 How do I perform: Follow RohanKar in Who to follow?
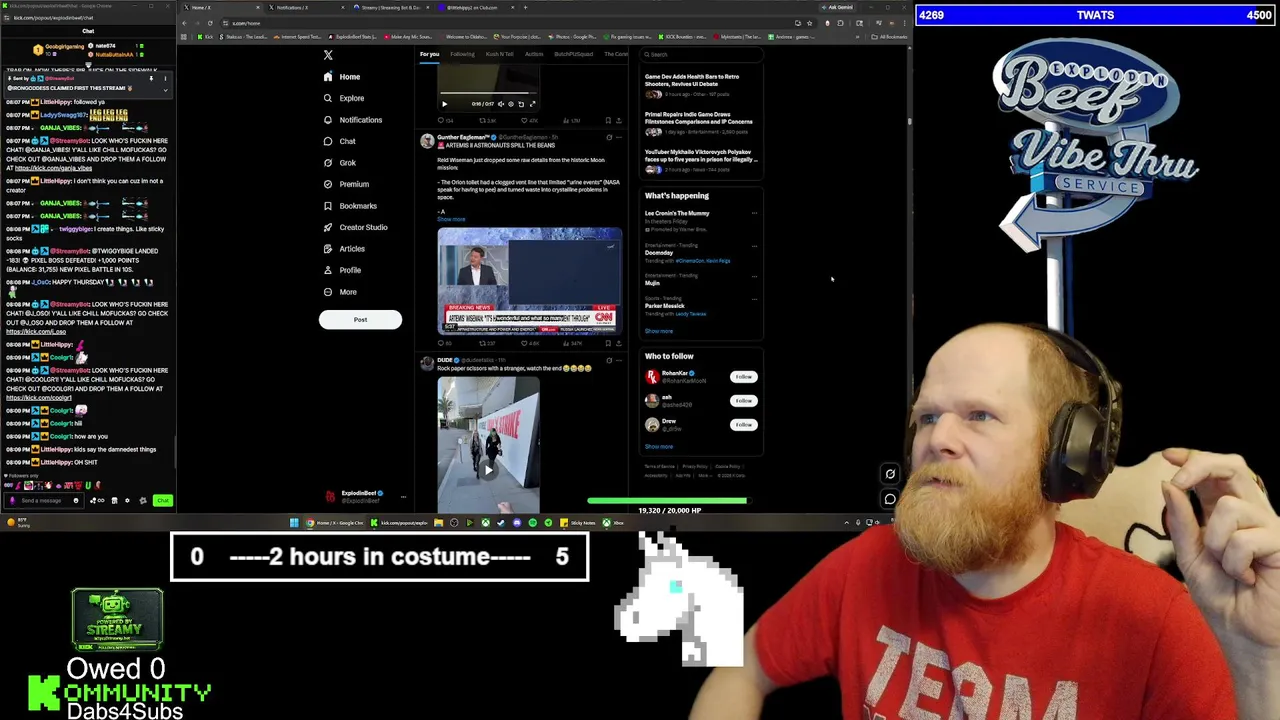pyautogui.click(x=743, y=377)
